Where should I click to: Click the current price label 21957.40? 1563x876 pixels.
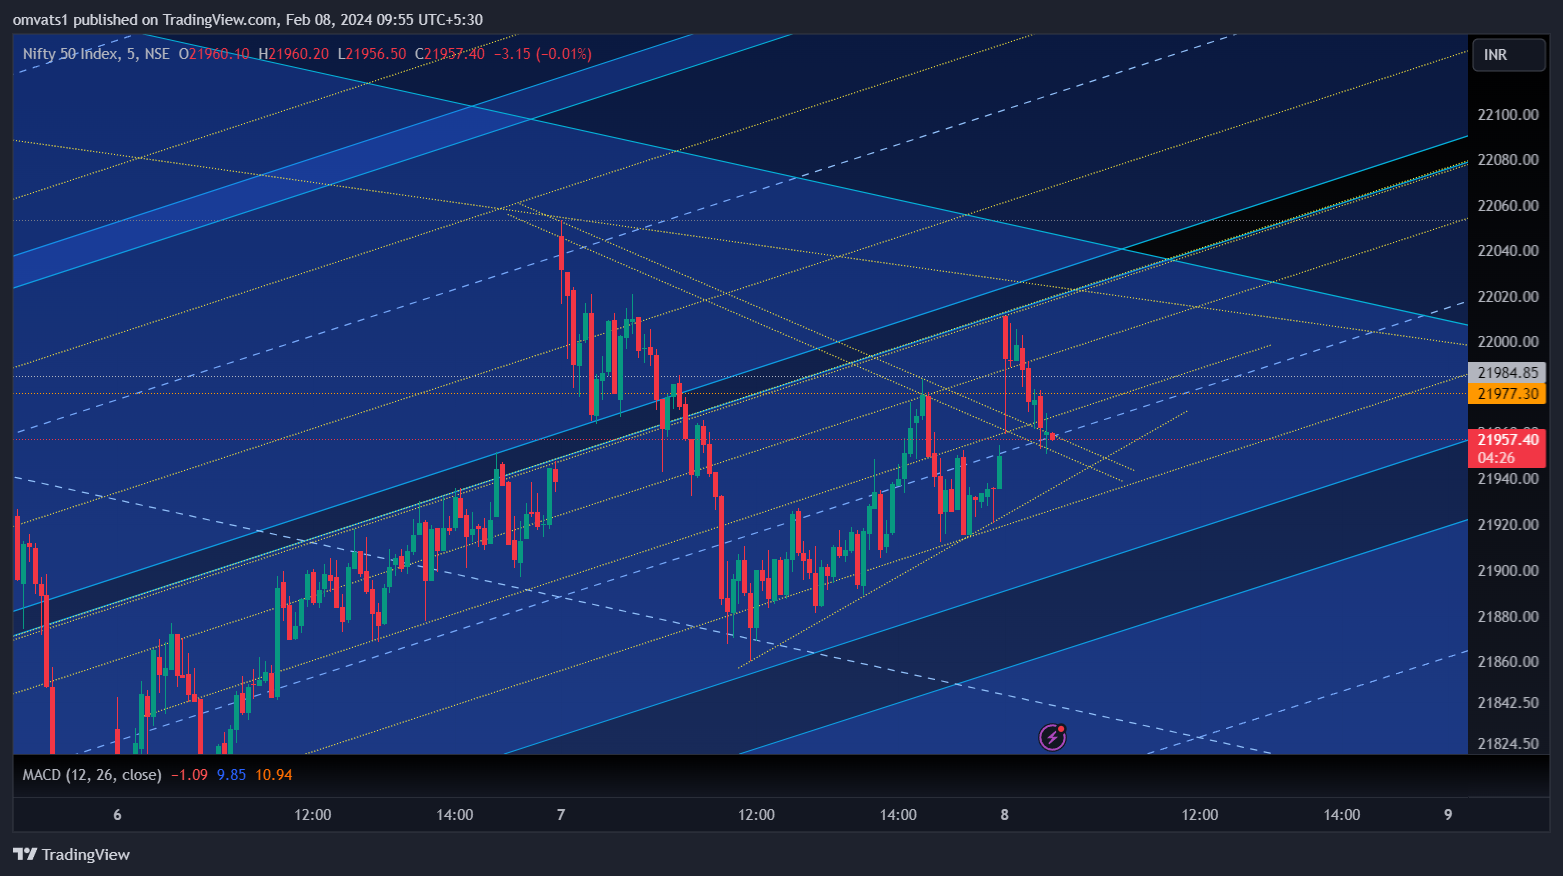(1508, 440)
